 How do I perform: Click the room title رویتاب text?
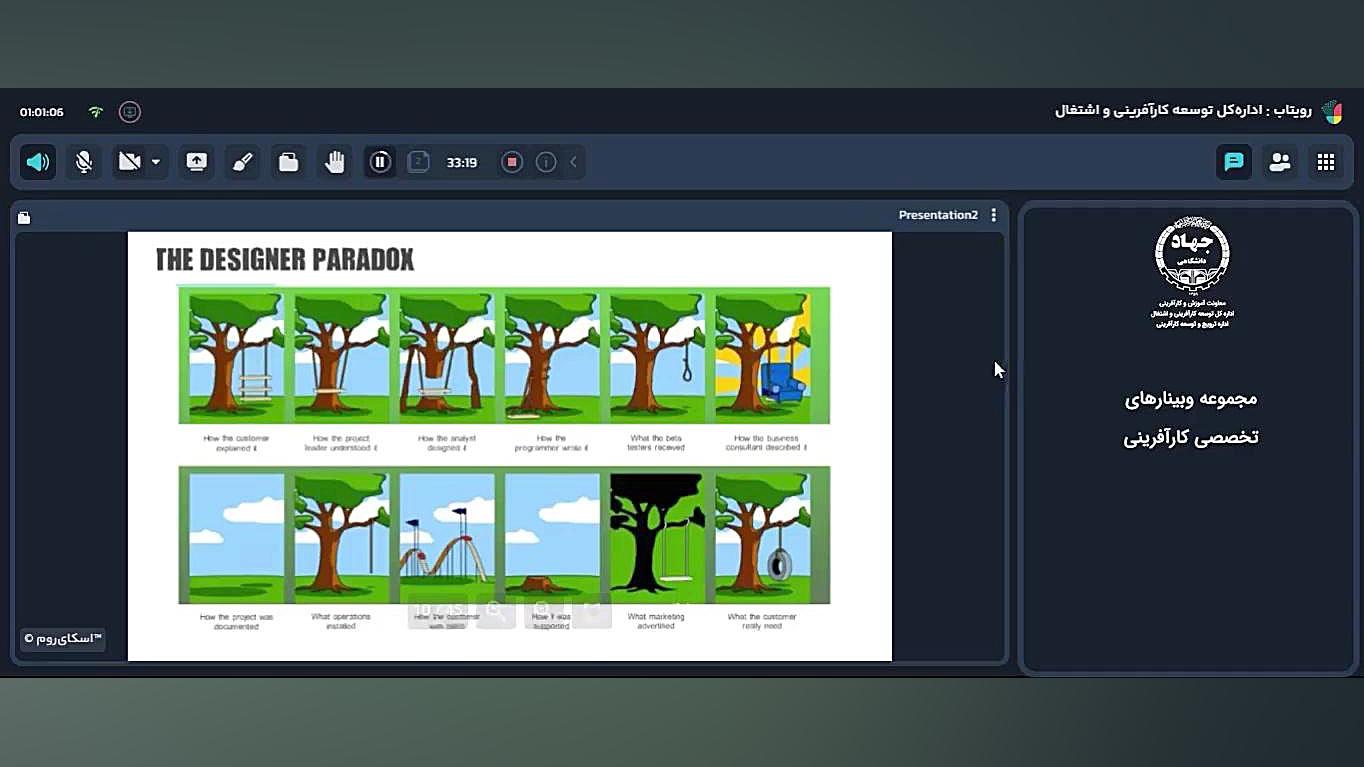point(1183,110)
